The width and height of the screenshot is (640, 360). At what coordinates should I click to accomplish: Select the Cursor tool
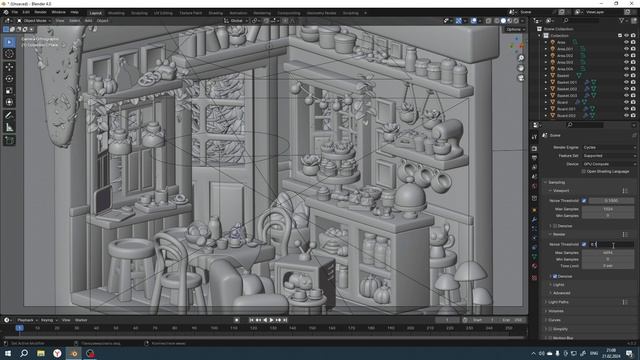9,54
